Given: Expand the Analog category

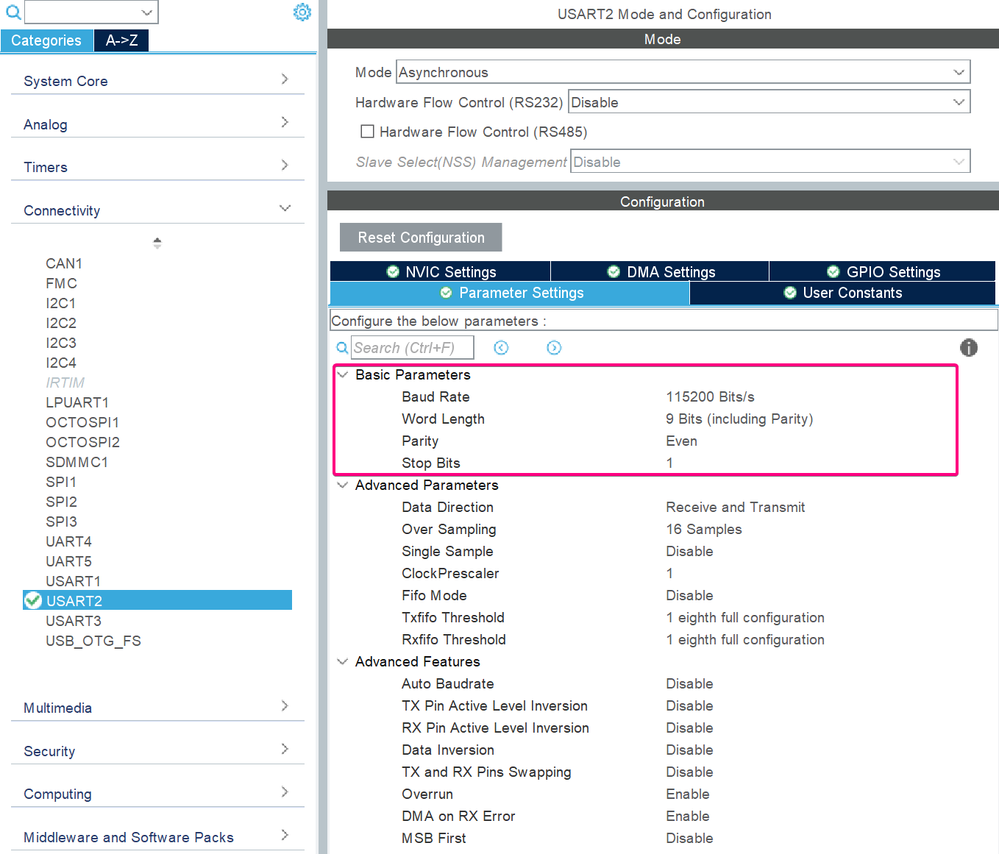Looking at the screenshot, I should pyautogui.click(x=157, y=124).
